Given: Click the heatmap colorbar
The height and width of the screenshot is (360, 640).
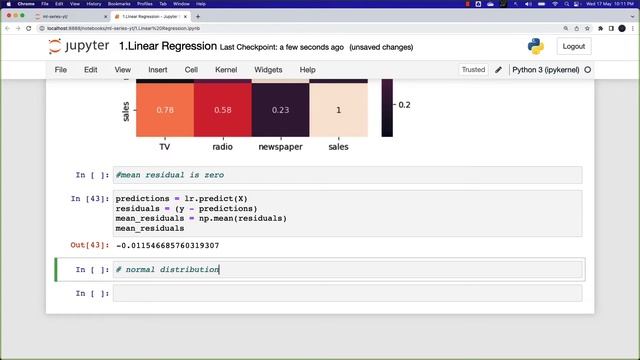Looking at the screenshot, I should coord(387,108).
